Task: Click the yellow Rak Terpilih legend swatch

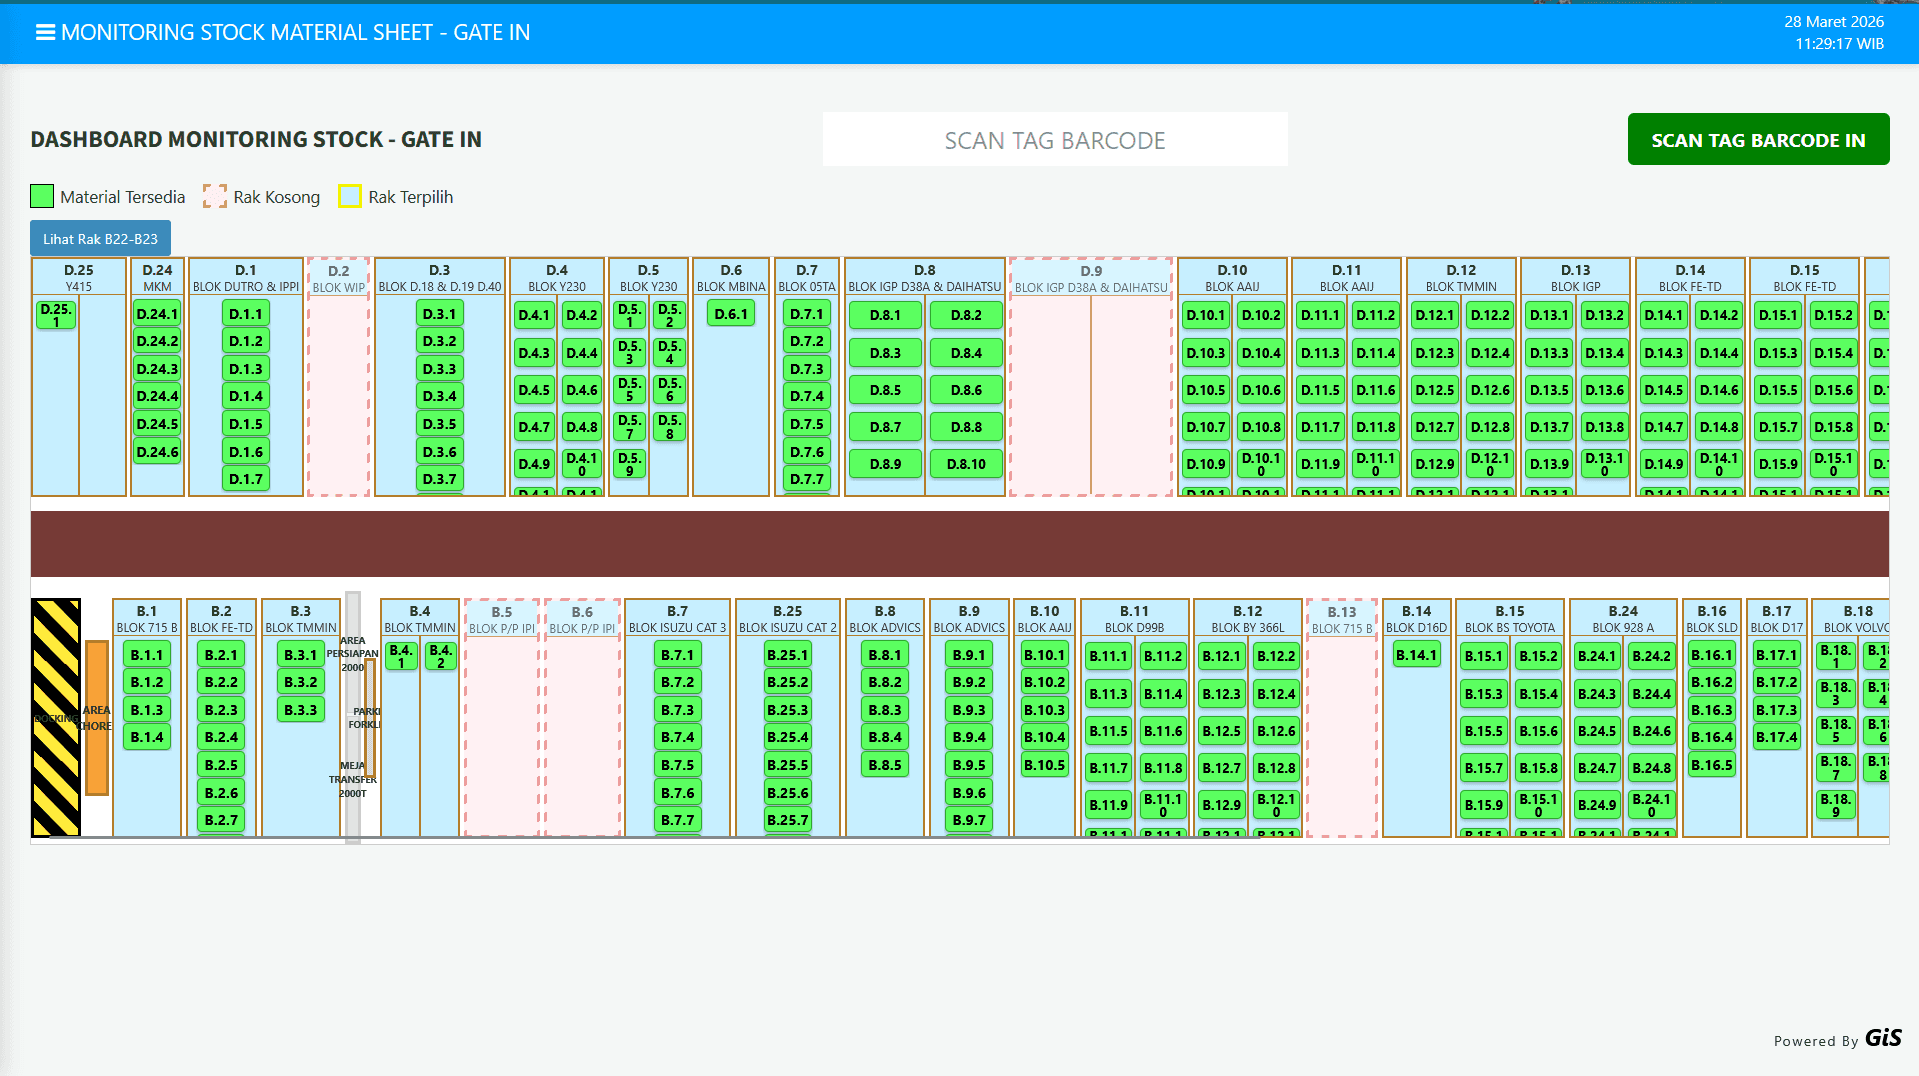Action: (350, 196)
